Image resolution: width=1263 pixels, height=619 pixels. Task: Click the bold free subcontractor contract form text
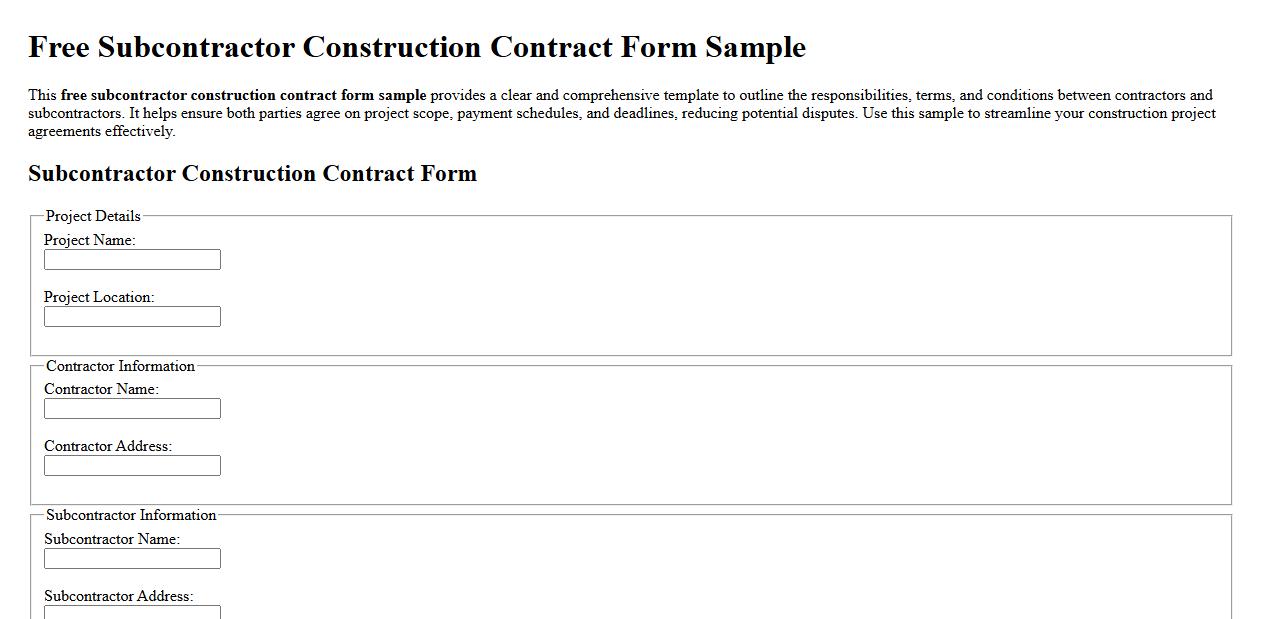coord(242,95)
